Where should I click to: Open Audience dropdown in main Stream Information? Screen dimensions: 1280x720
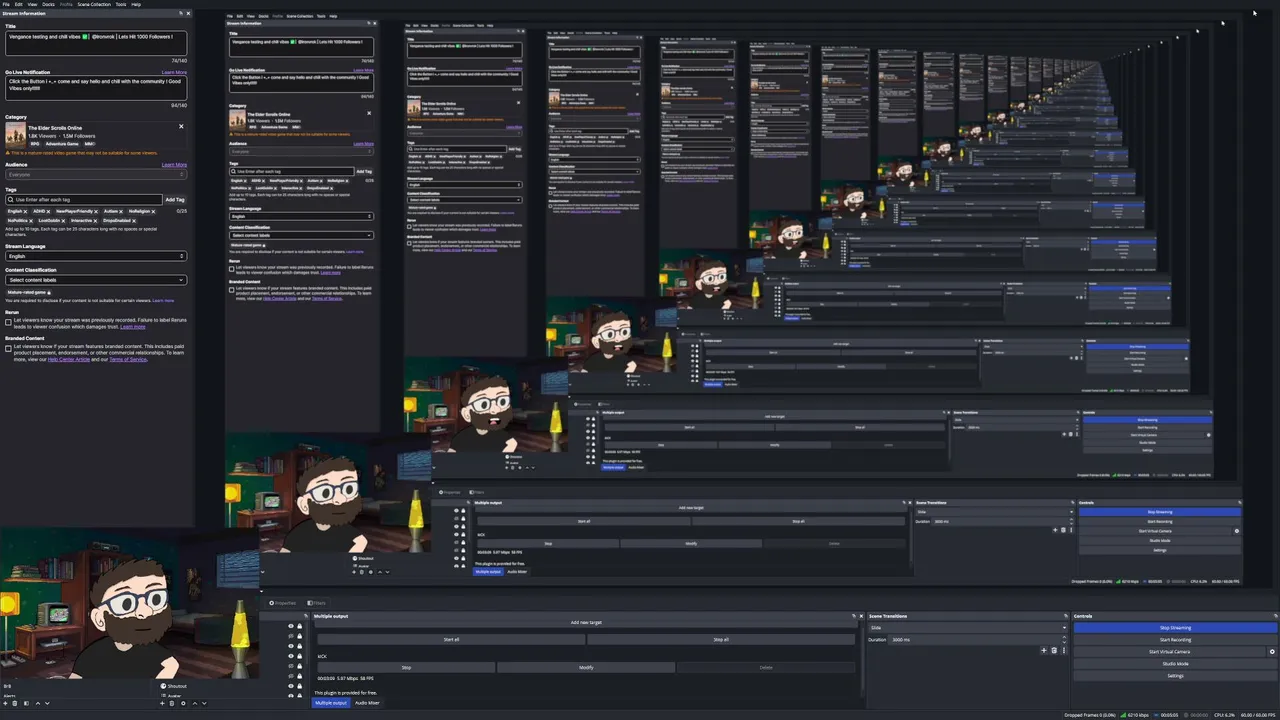coord(96,174)
